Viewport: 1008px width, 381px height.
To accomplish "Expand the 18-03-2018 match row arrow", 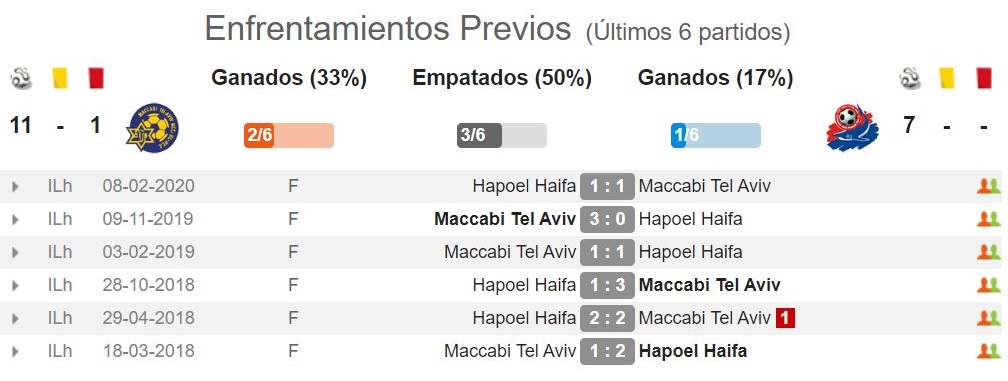I will click(15, 351).
